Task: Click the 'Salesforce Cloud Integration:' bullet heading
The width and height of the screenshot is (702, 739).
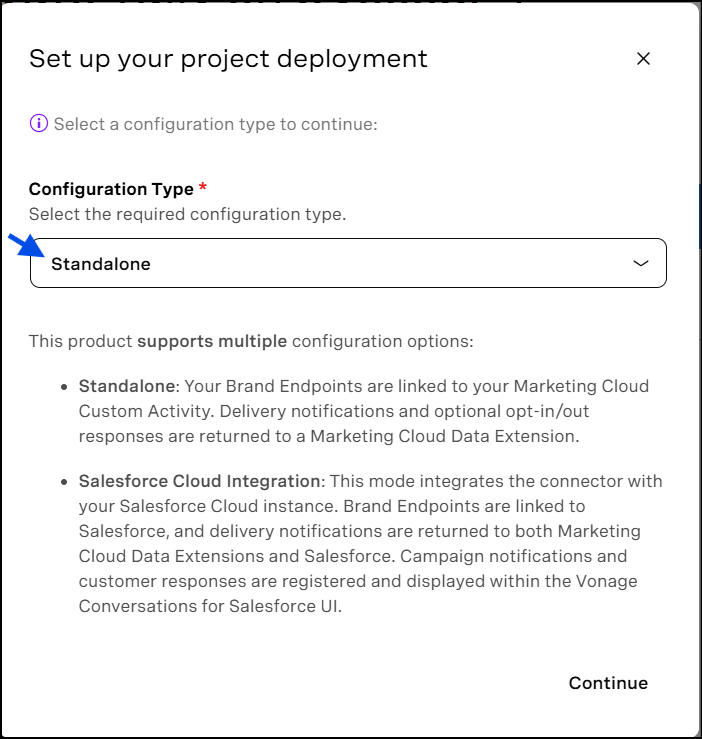Action: pyautogui.click(x=202, y=481)
